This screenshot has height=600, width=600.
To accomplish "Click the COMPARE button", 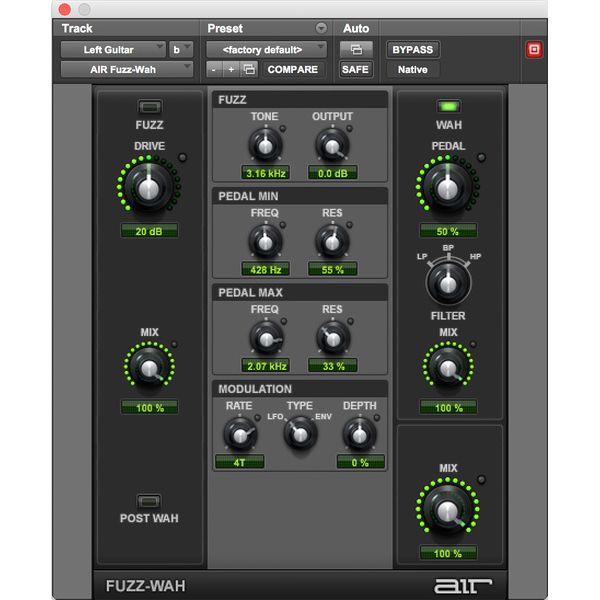I will click(x=293, y=70).
